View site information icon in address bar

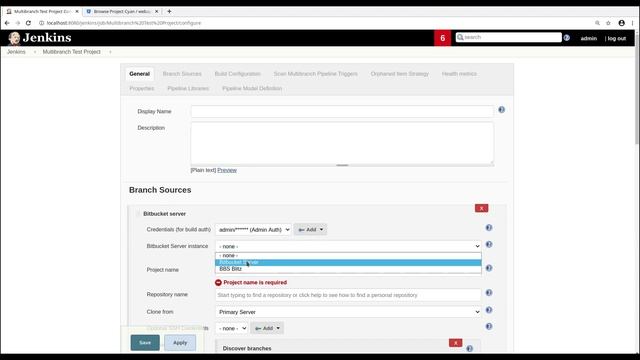coord(41,23)
